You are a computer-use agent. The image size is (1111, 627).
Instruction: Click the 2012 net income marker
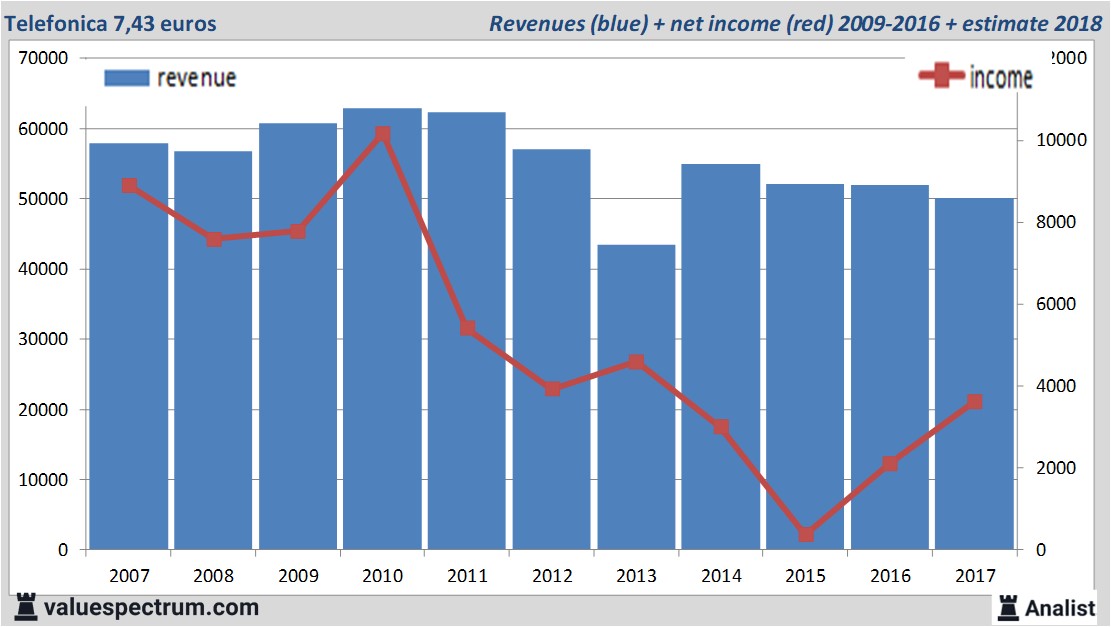552,389
